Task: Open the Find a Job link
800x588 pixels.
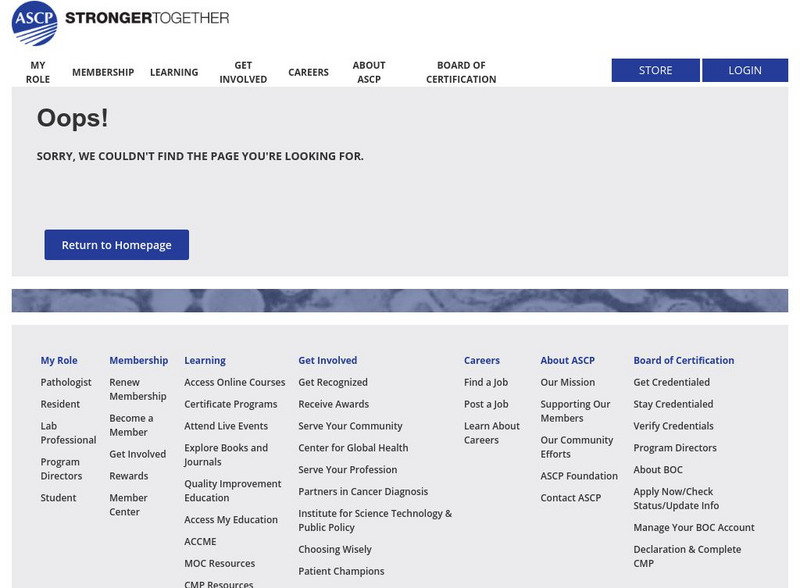Action: [x=486, y=382]
